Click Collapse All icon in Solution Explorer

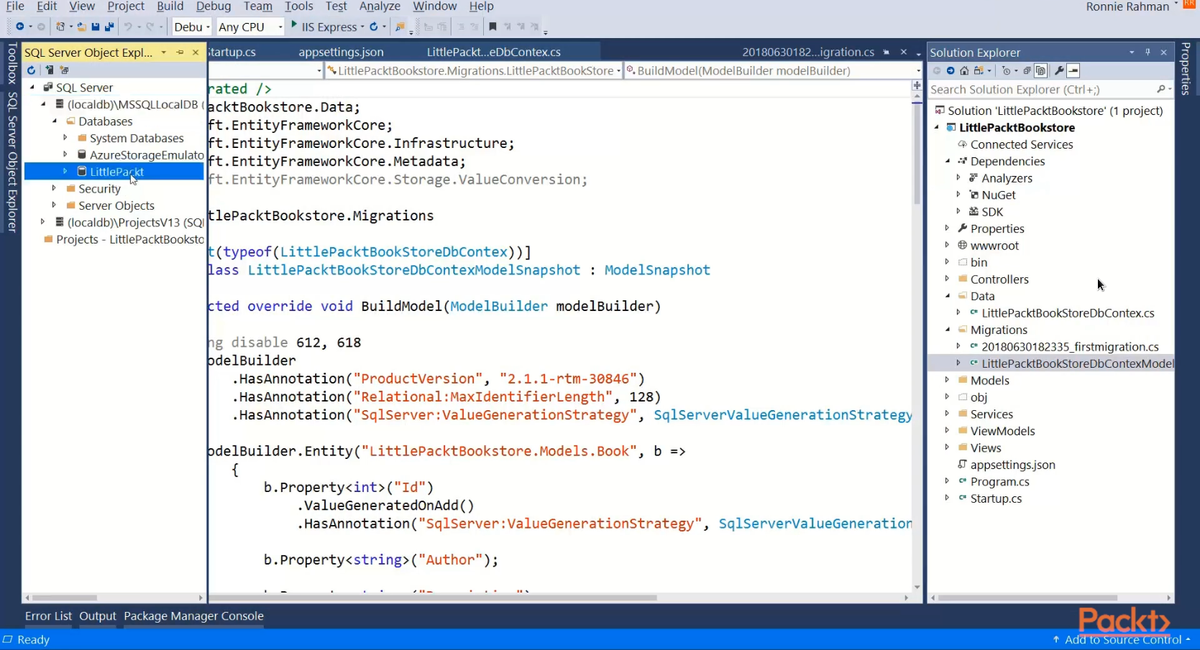tap(1027, 71)
